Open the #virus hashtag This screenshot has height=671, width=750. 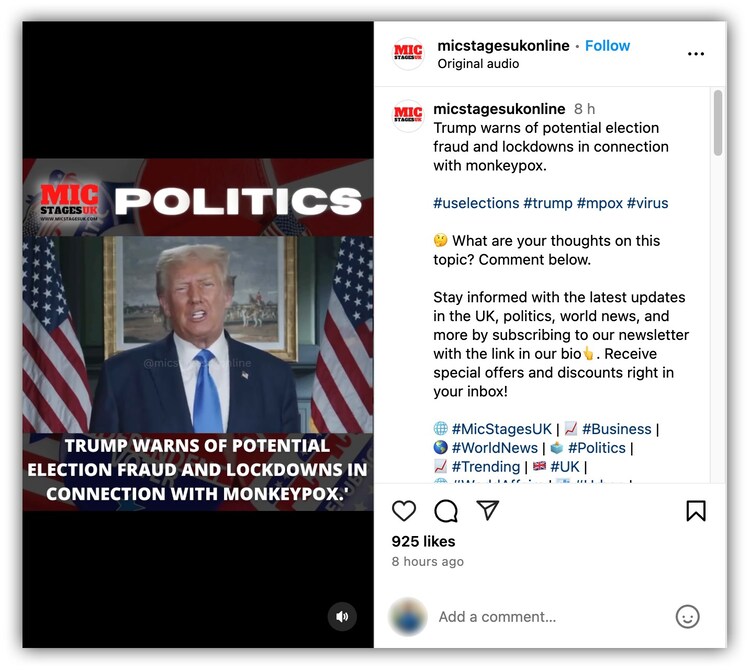coord(648,203)
